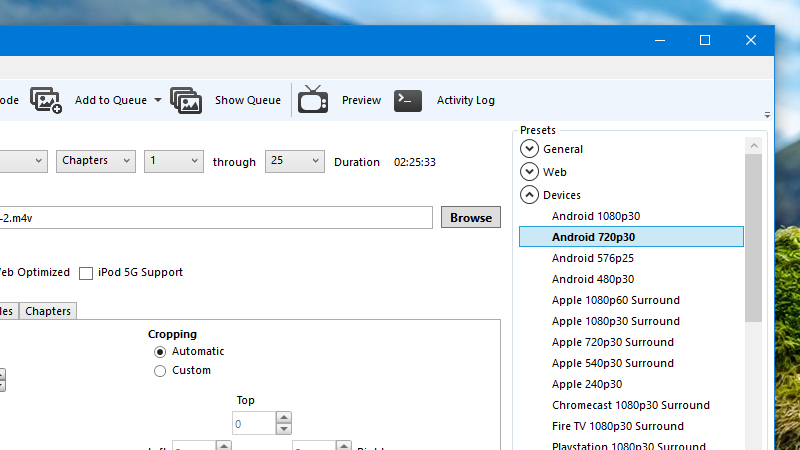Click the destination file path field
The width and height of the screenshot is (800, 450).
pyautogui.click(x=214, y=218)
